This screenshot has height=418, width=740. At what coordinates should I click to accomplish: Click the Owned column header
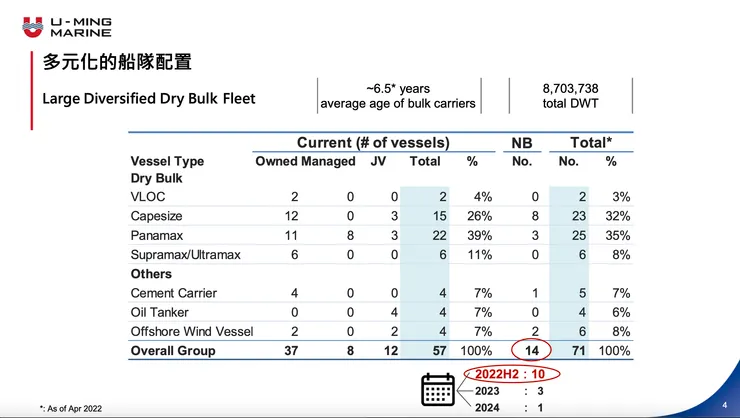(x=278, y=161)
